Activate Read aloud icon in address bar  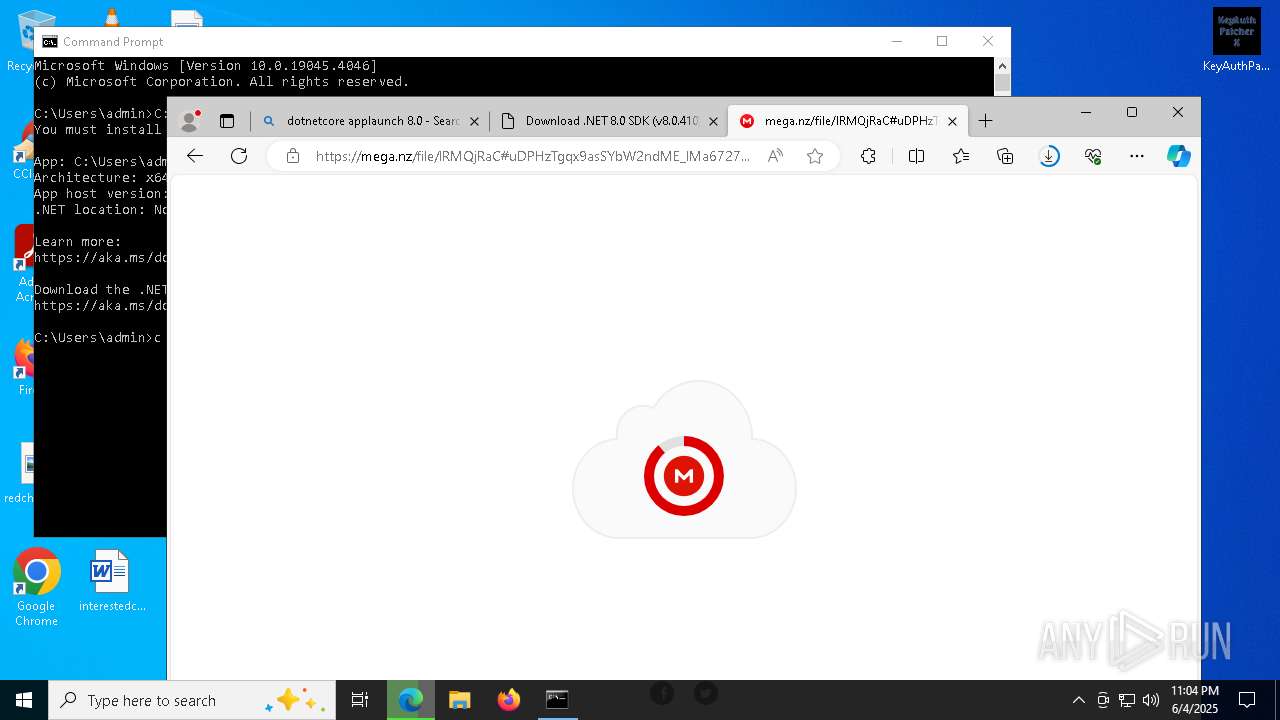pos(775,156)
